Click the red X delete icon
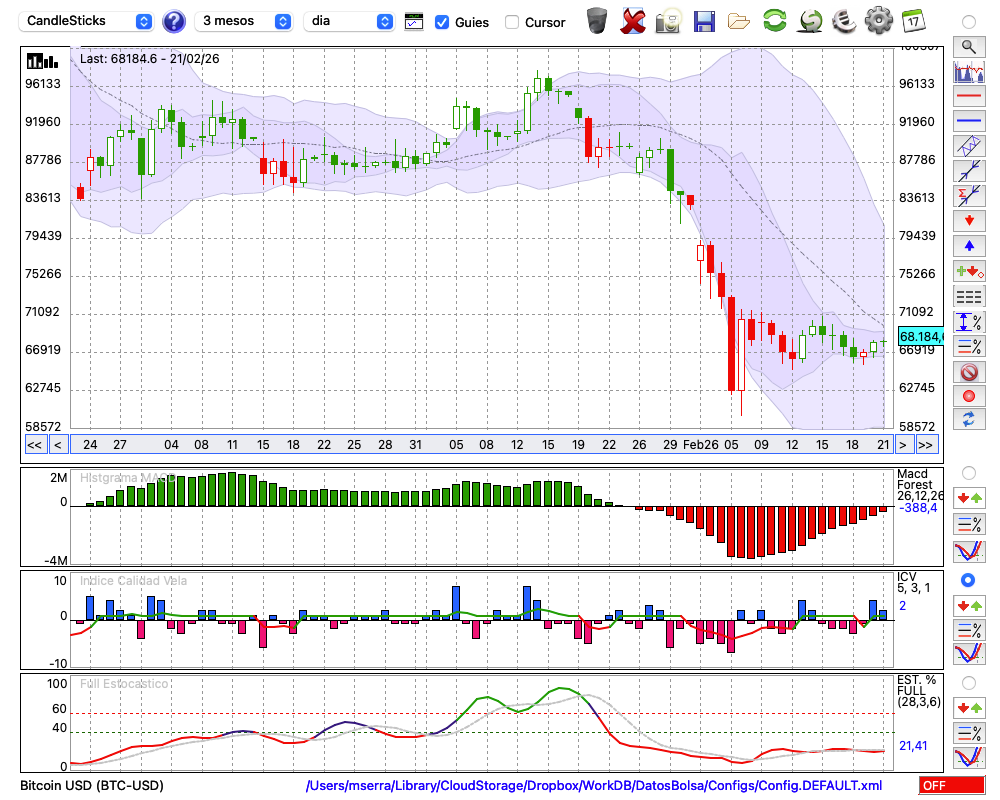 (633, 21)
